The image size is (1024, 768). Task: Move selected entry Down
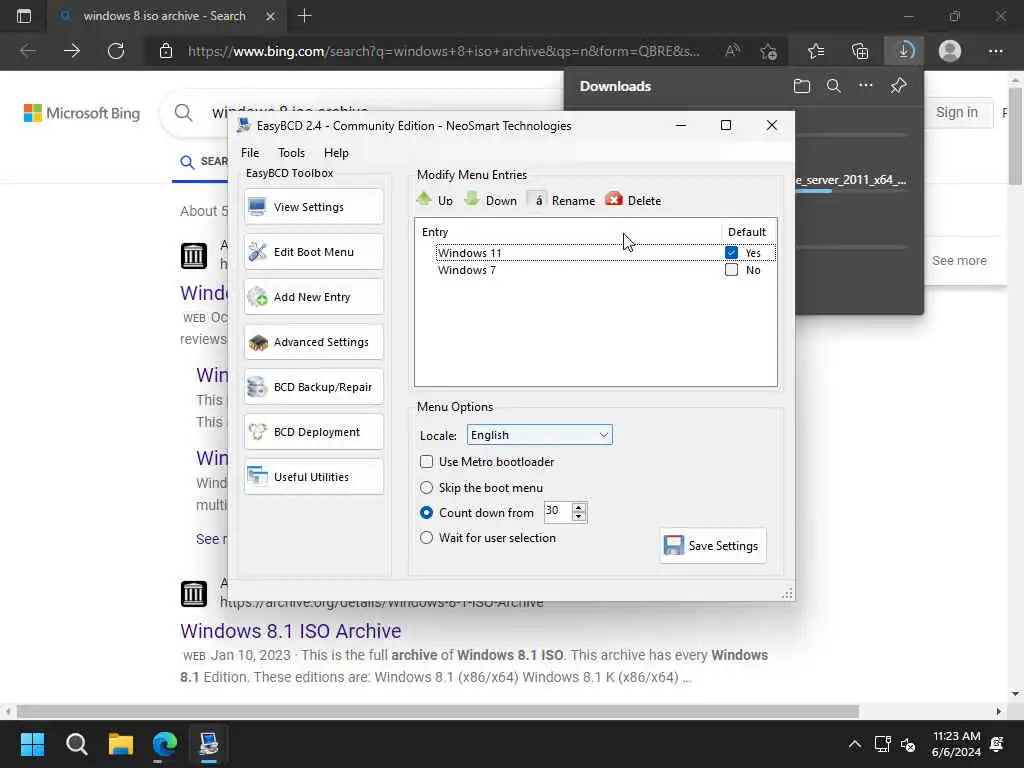pyautogui.click(x=490, y=200)
